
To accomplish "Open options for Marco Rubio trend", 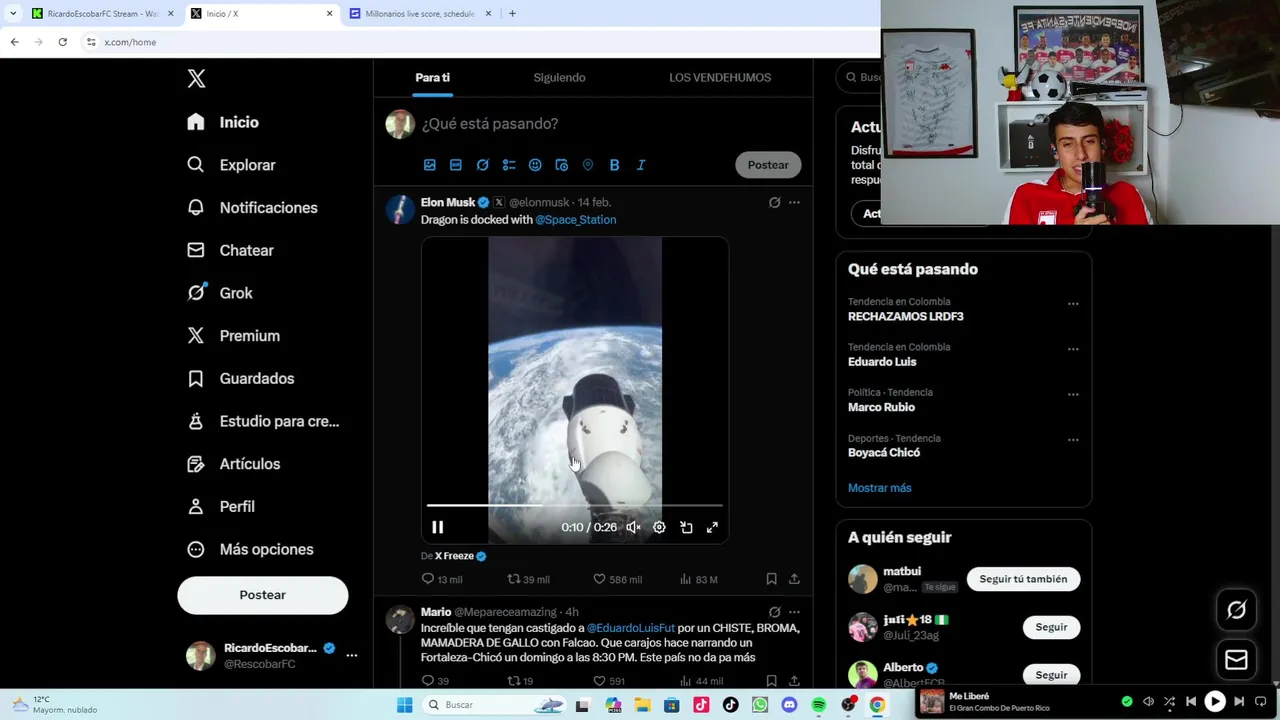I will click(x=1073, y=395).
